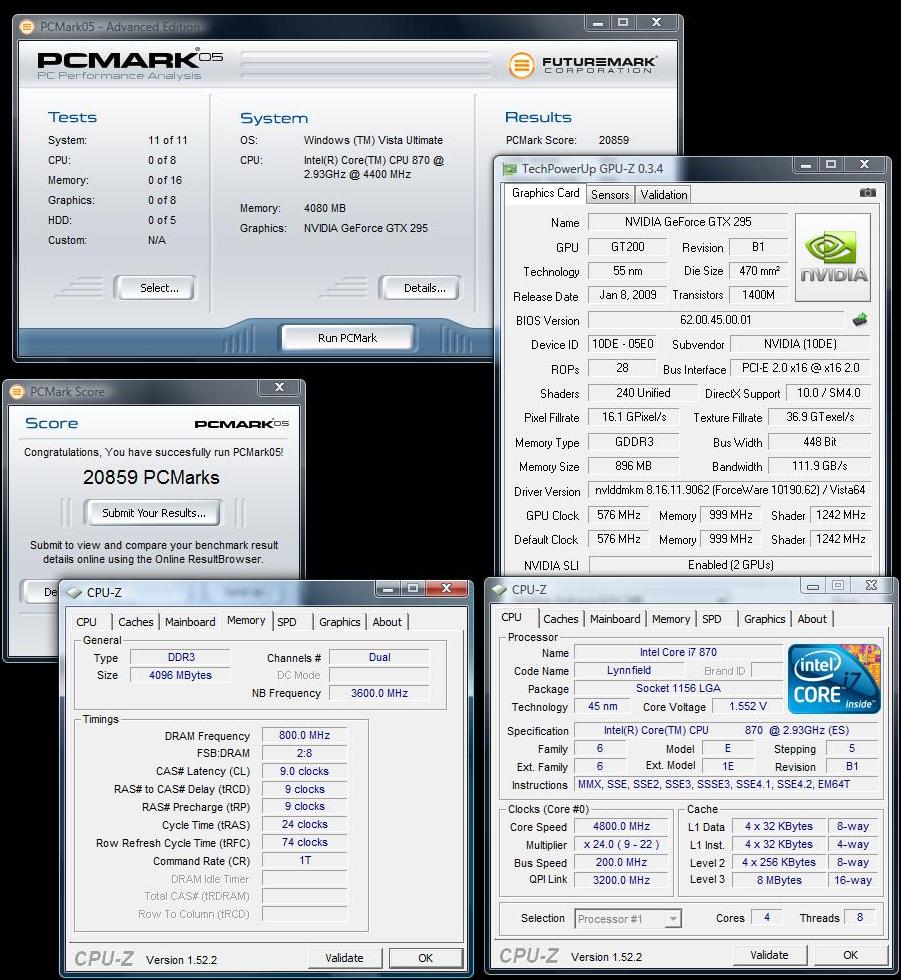Minimize the GPU-Z window
901x980 pixels.
click(x=806, y=165)
